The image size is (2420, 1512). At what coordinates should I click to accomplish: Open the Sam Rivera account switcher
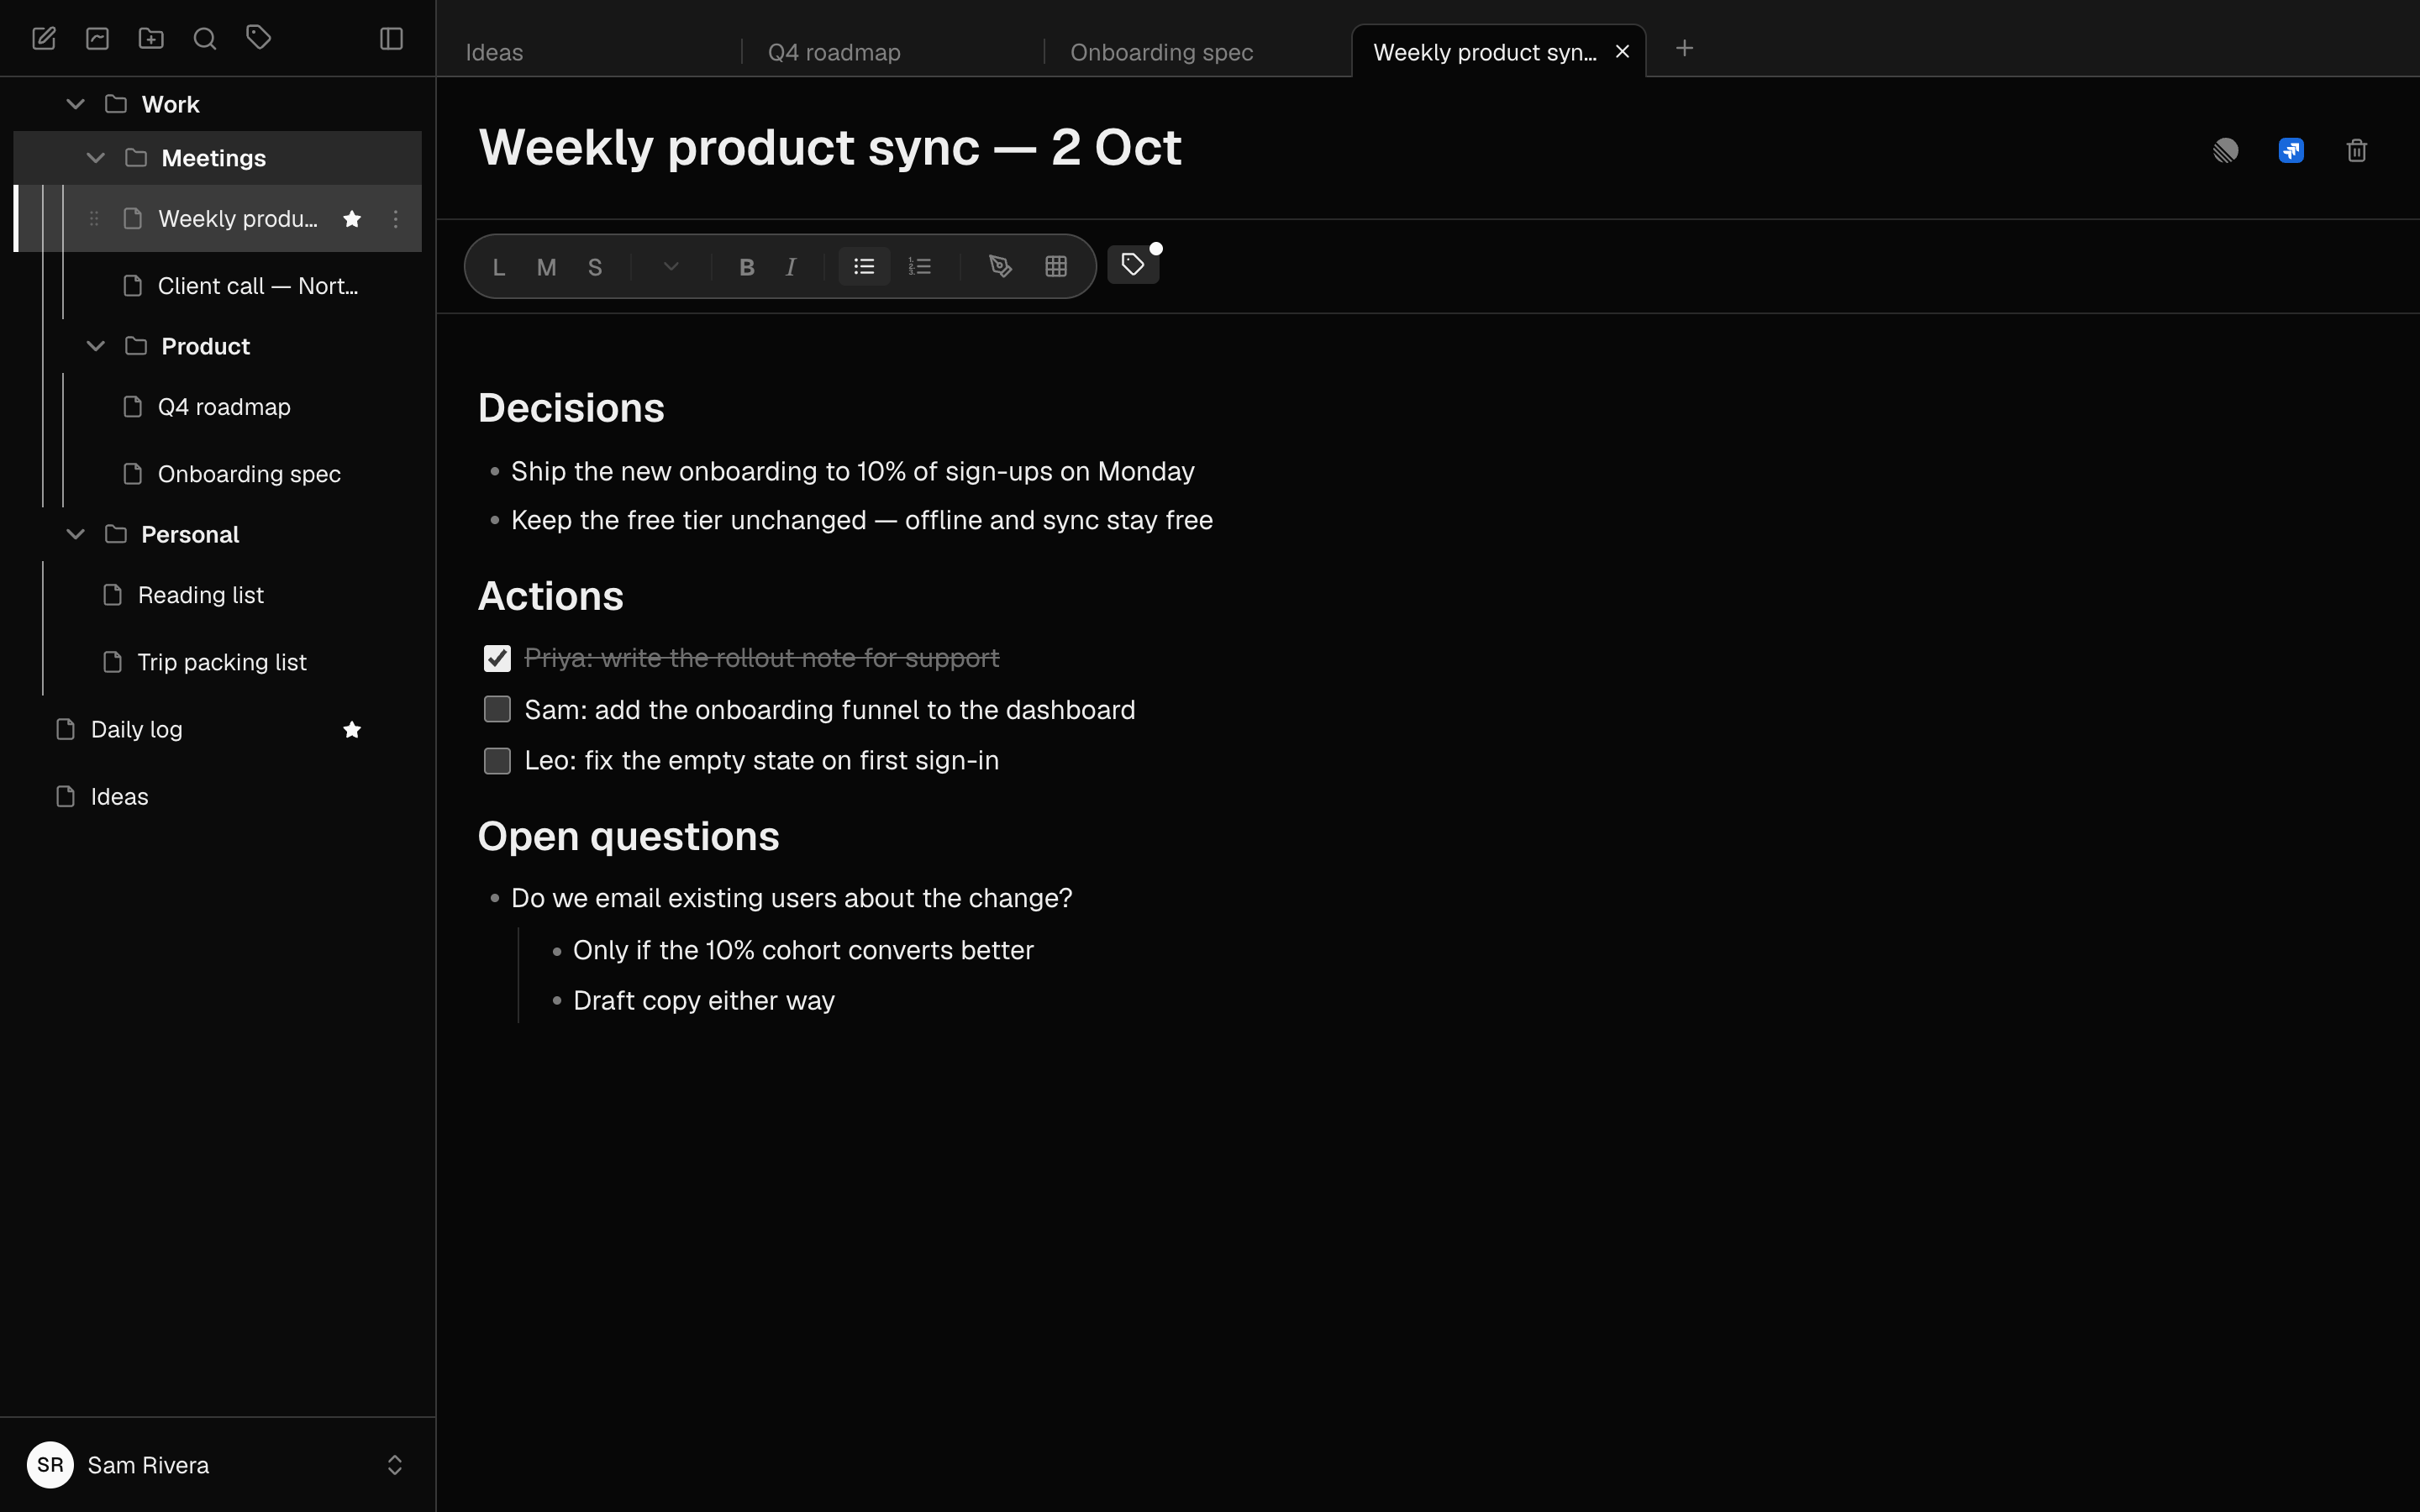[x=217, y=1465]
